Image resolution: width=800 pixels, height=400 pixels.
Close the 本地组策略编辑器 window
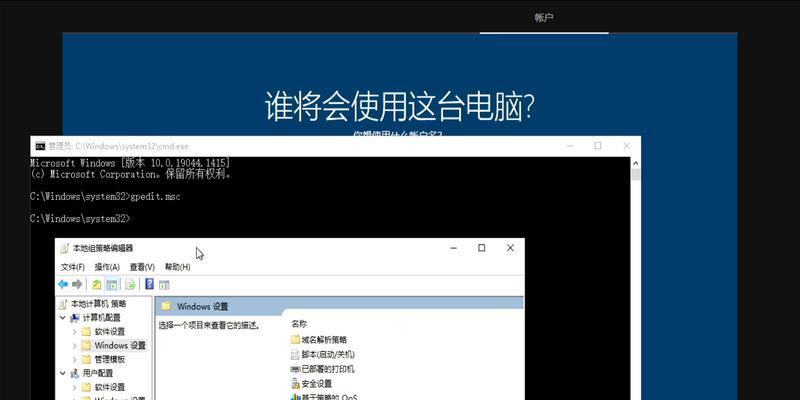click(x=510, y=248)
